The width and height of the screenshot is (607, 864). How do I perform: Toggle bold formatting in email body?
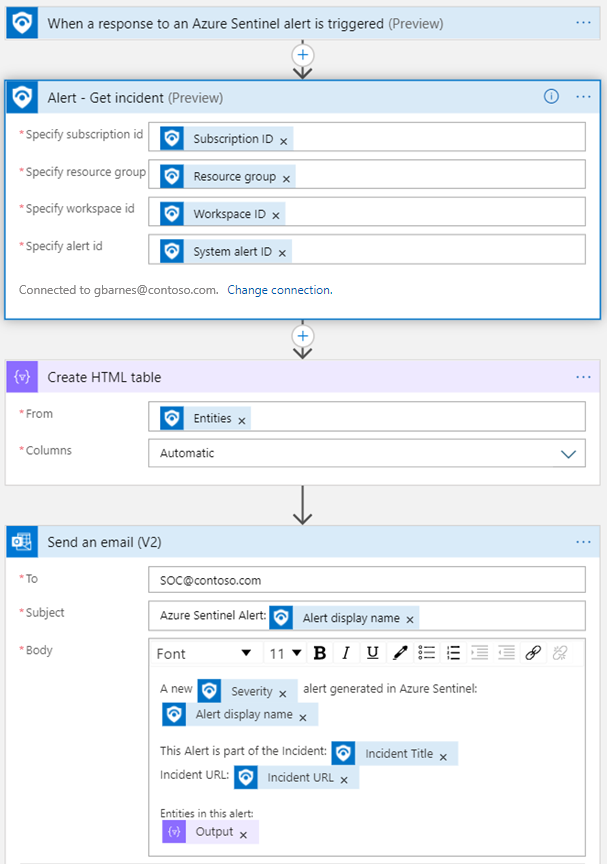coord(319,653)
